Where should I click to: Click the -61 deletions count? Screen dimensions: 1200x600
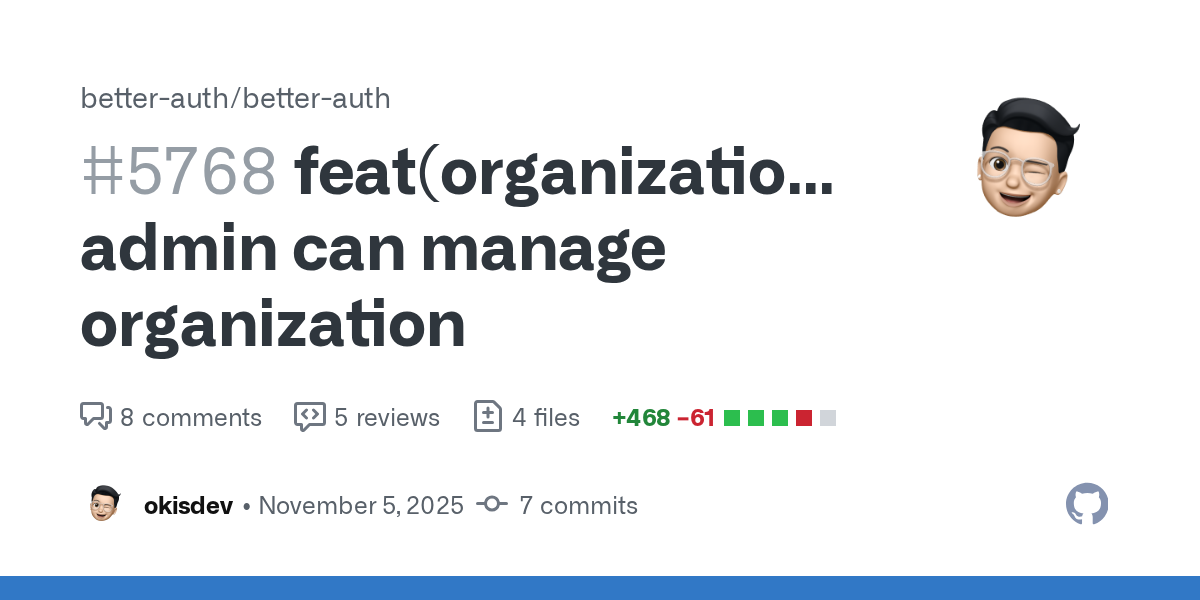click(x=696, y=417)
